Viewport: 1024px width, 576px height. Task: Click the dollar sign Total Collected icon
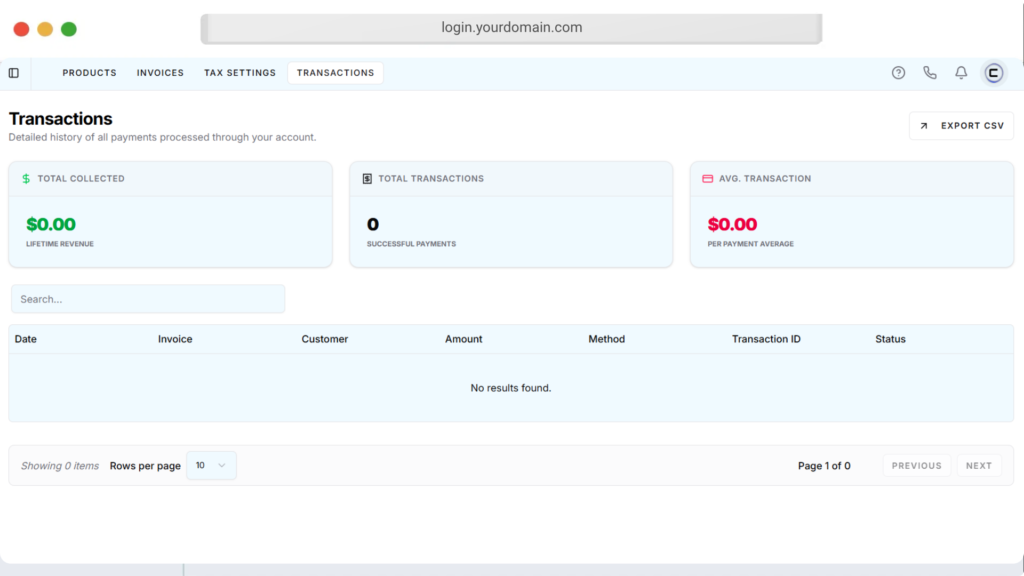26,179
